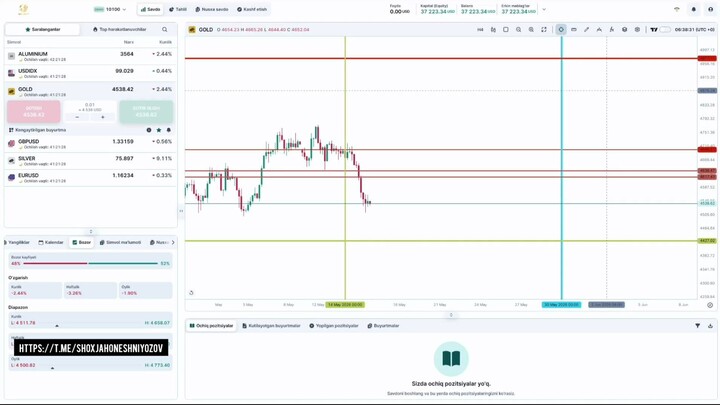Open notifications bell at top right
Screen dimensions: 720x405
click(x=693, y=9)
